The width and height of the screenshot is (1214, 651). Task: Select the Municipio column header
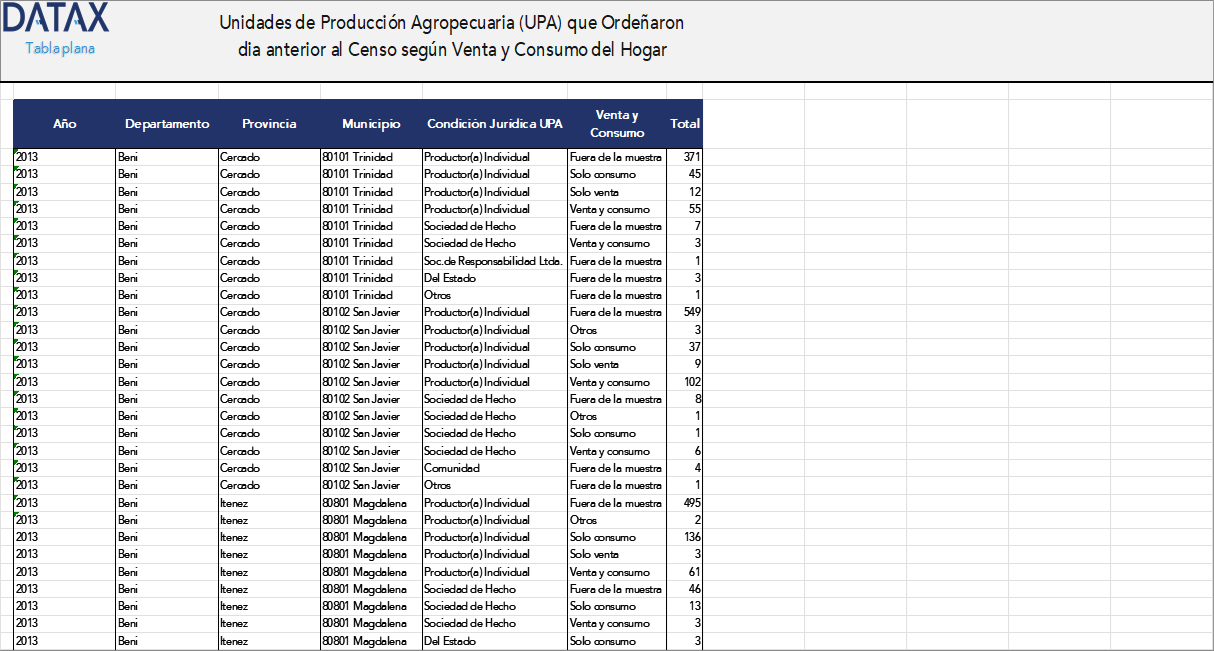pos(371,124)
